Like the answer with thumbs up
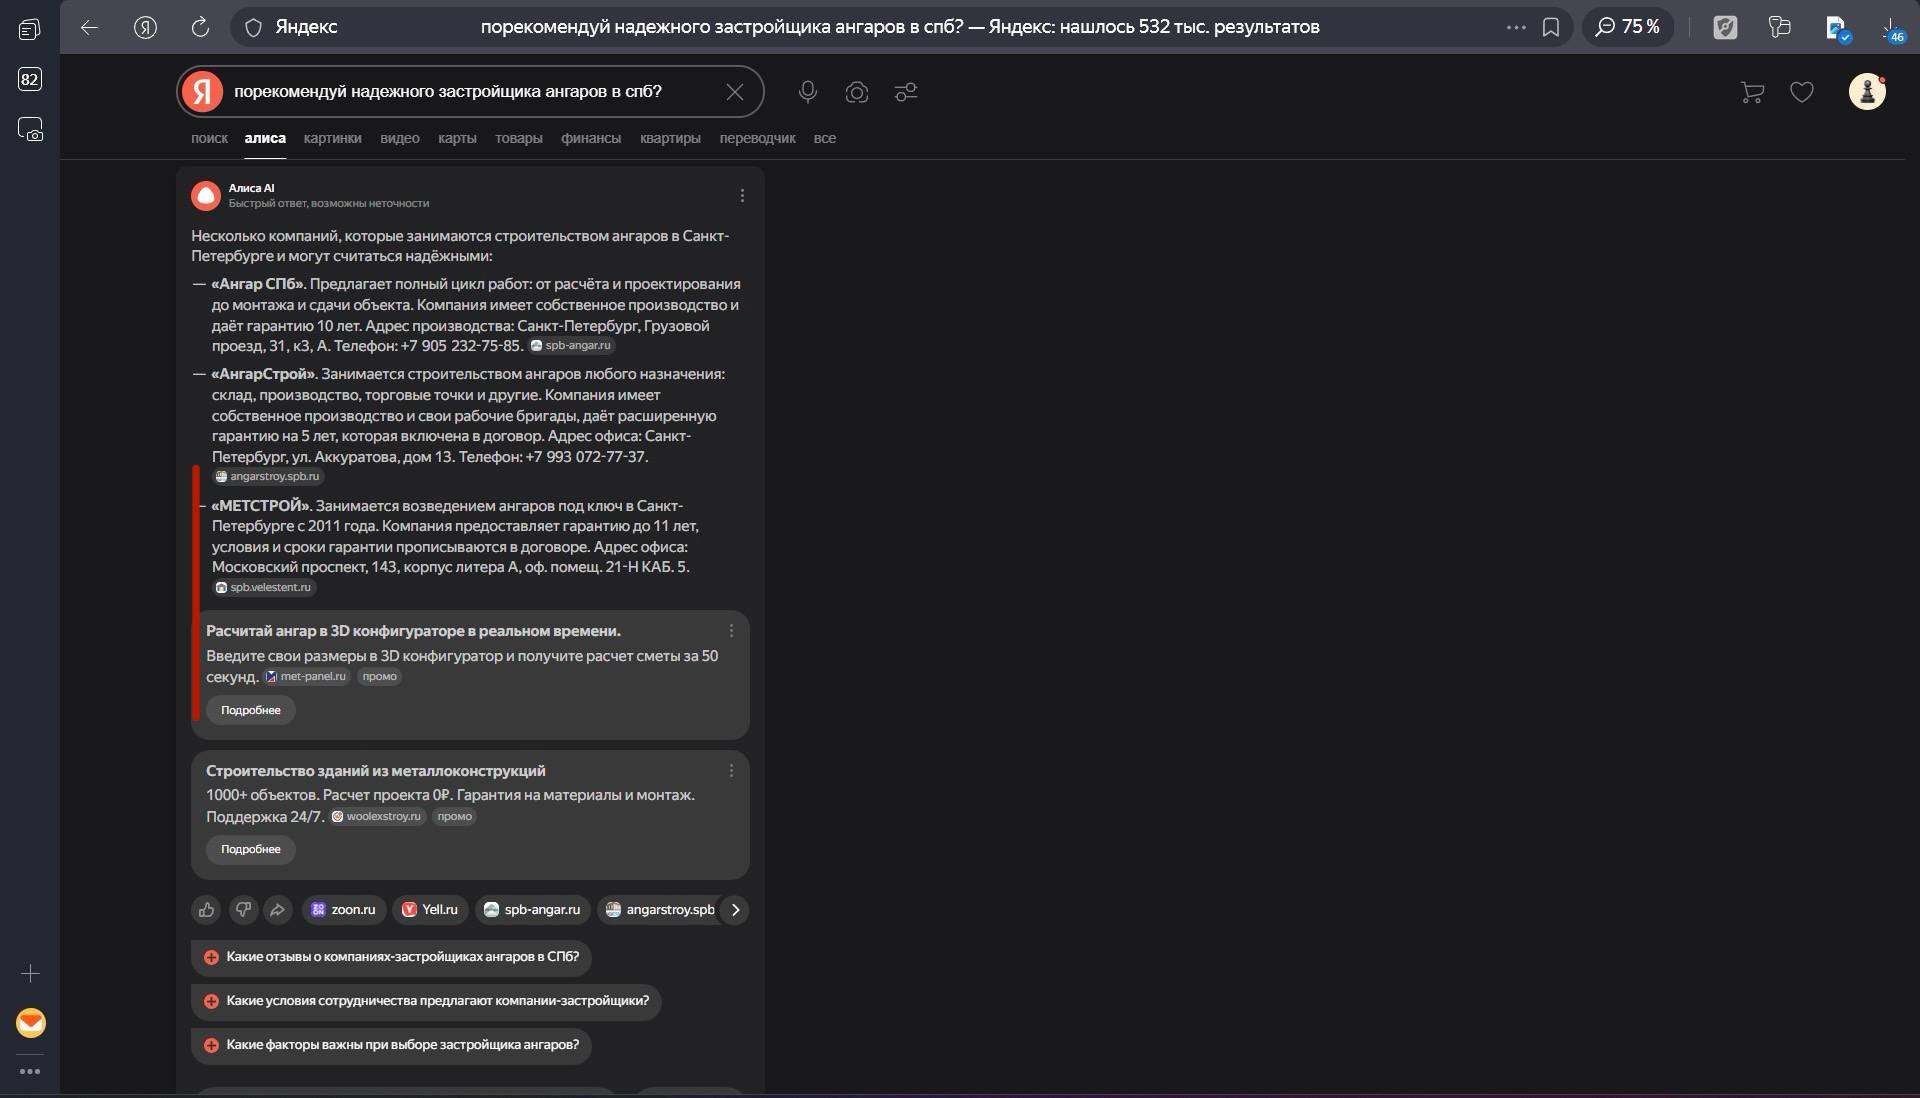Image resolution: width=1920 pixels, height=1098 pixels. [x=207, y=910]
